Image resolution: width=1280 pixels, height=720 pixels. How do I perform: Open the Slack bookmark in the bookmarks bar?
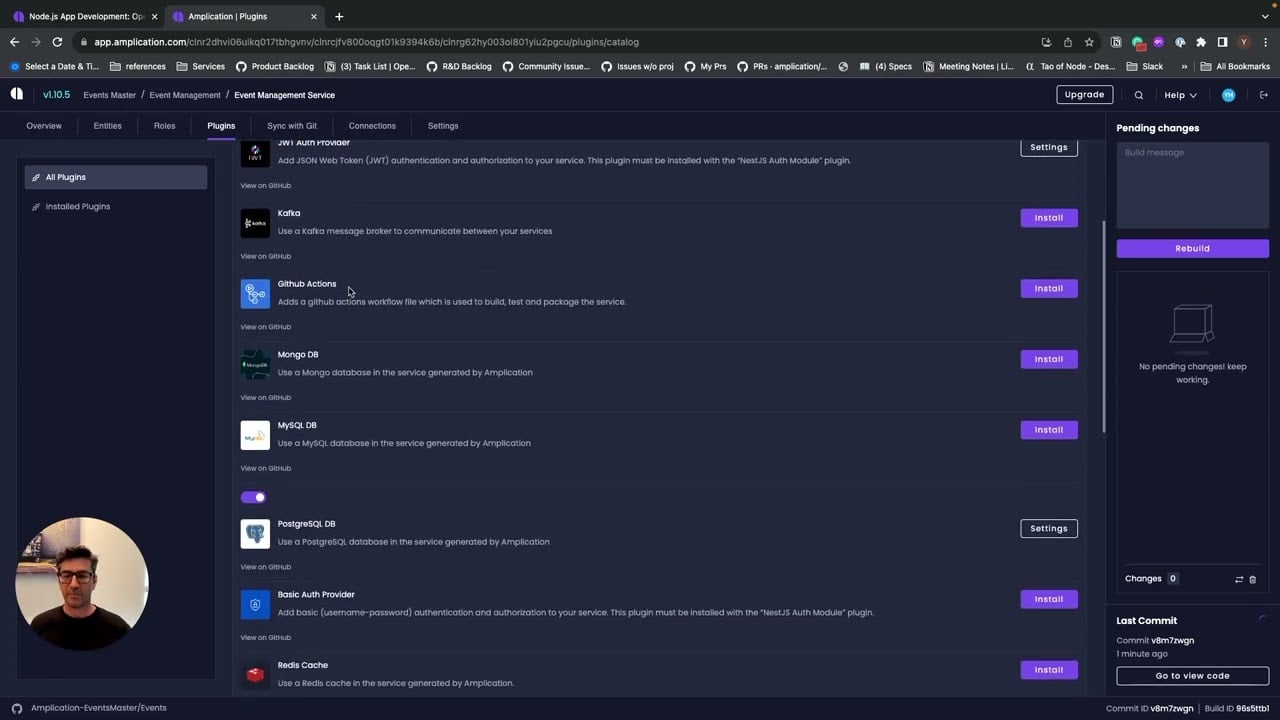(1145, 66)
